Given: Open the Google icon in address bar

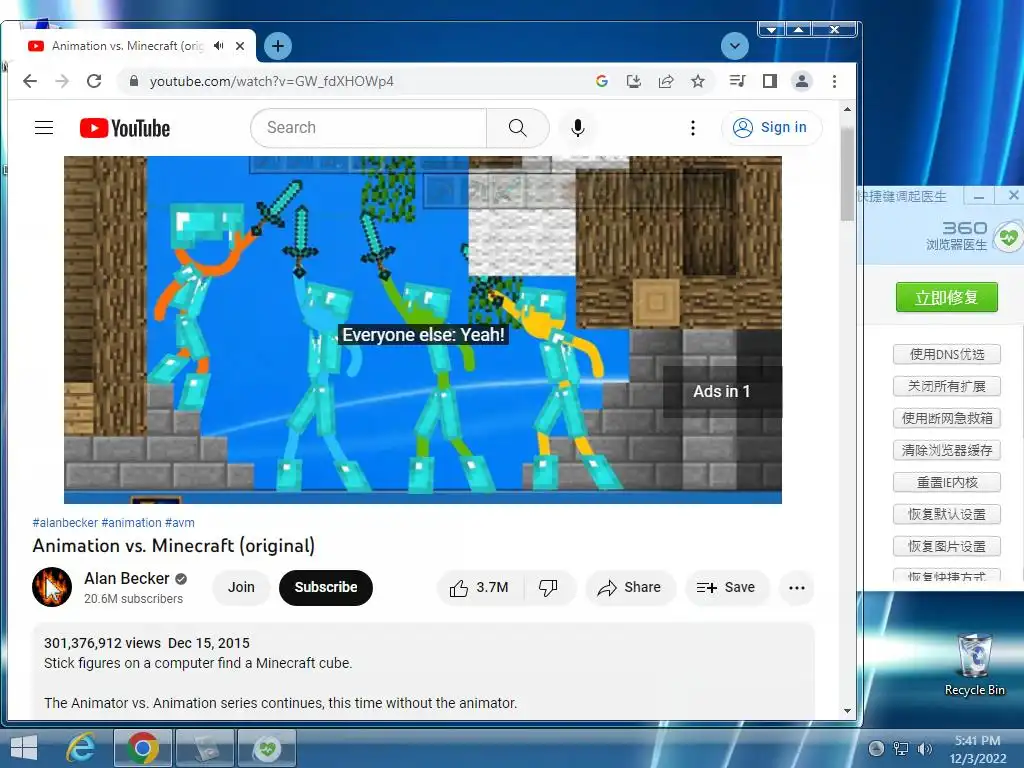Looking at the screenshot, I should (x=601, y=81).
